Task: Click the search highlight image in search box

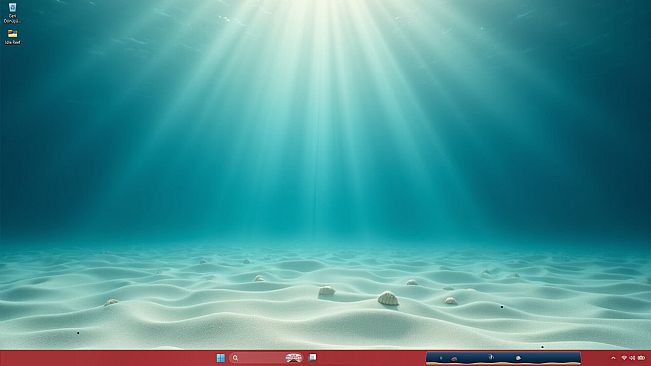Action: [294, 358]
